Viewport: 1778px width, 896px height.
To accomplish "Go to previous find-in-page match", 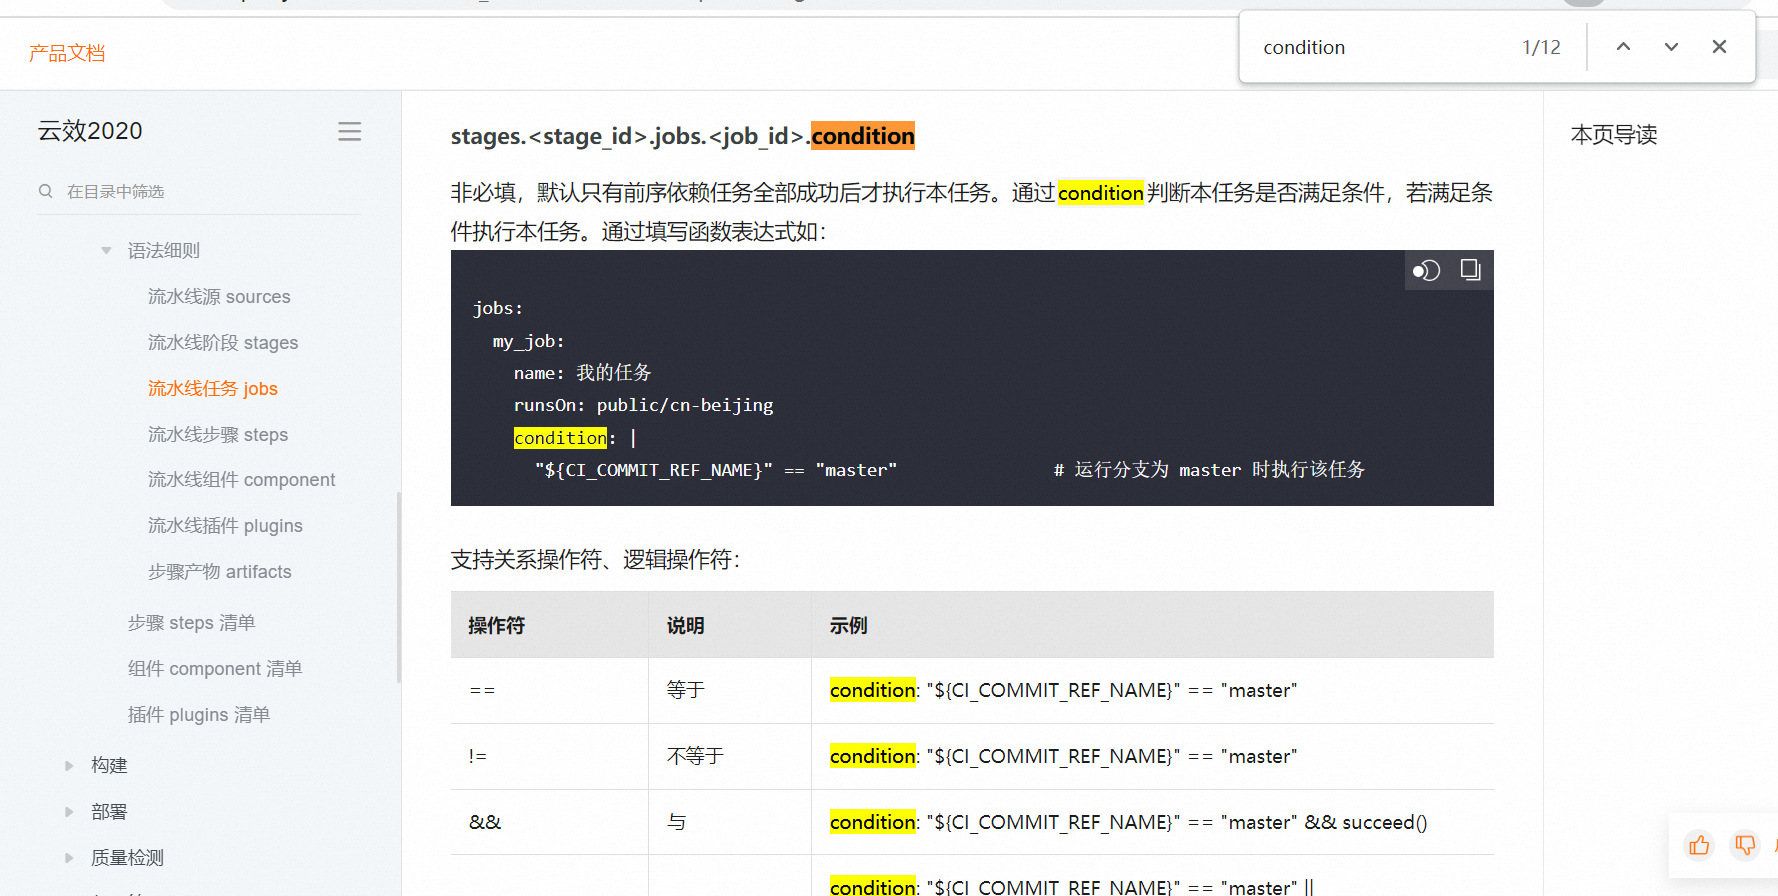I will pos(1623,47).
